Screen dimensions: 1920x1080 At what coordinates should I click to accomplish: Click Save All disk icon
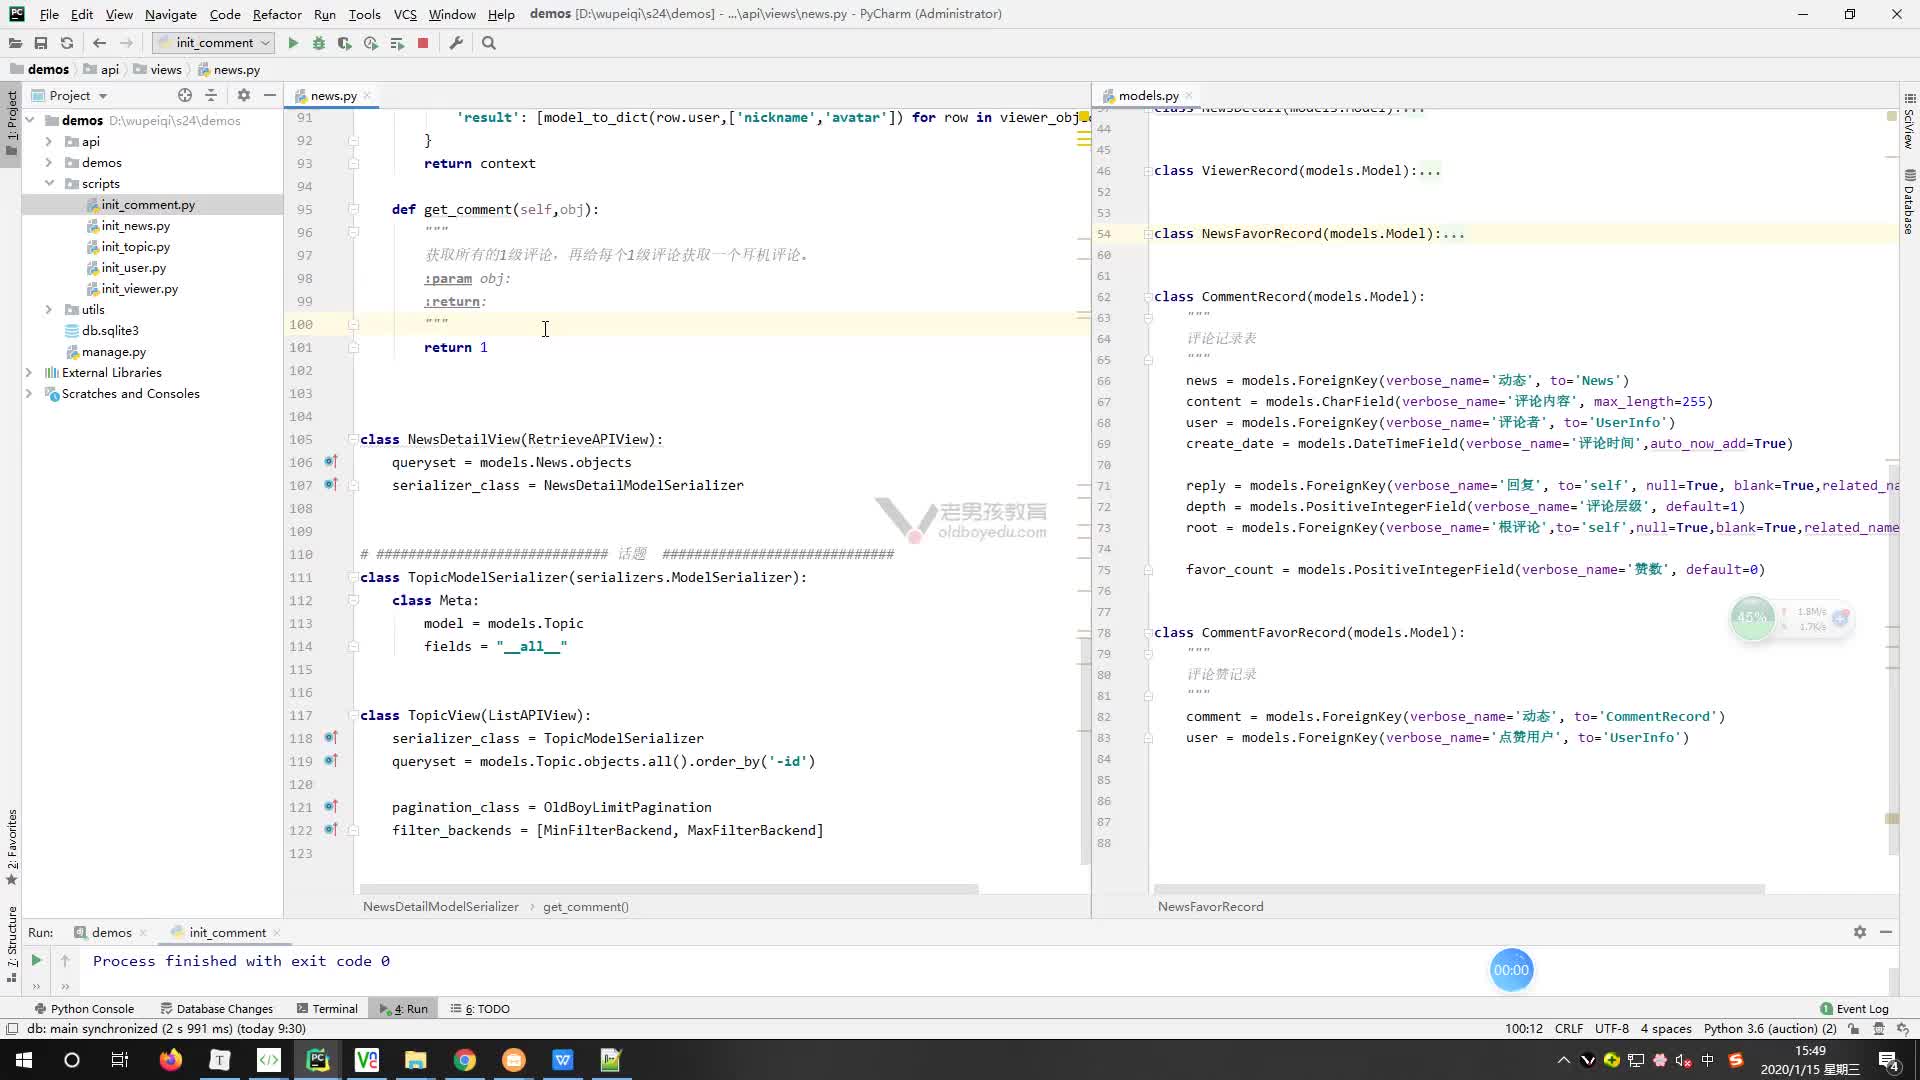[41, 43]
